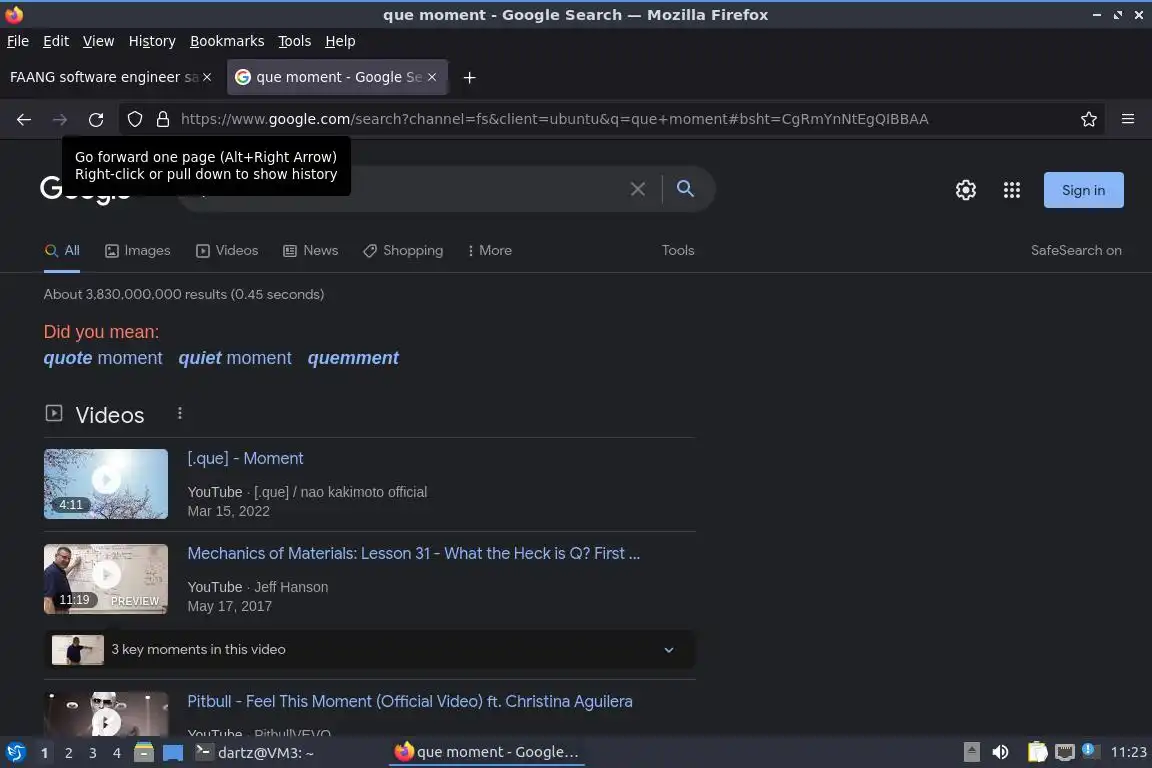The height and width of the screenshot is (768, 1152).
Task: Open Videos section three-dot options
Action: click(x=179, y=414)
